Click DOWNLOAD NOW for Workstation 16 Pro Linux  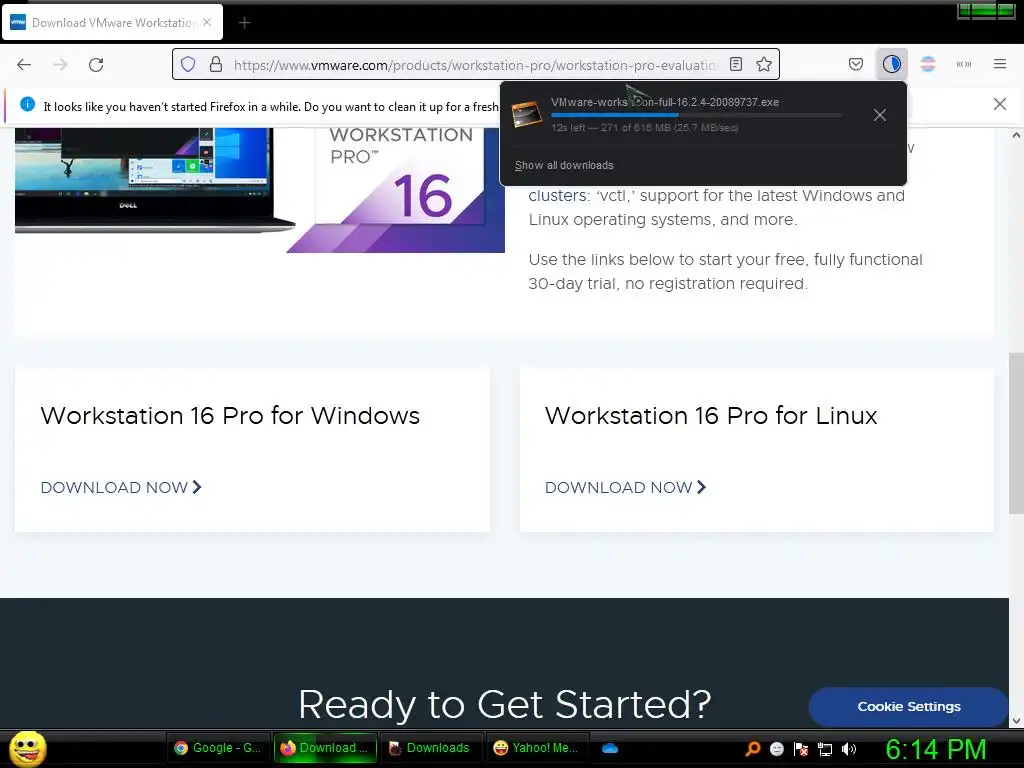click(626, 487)
